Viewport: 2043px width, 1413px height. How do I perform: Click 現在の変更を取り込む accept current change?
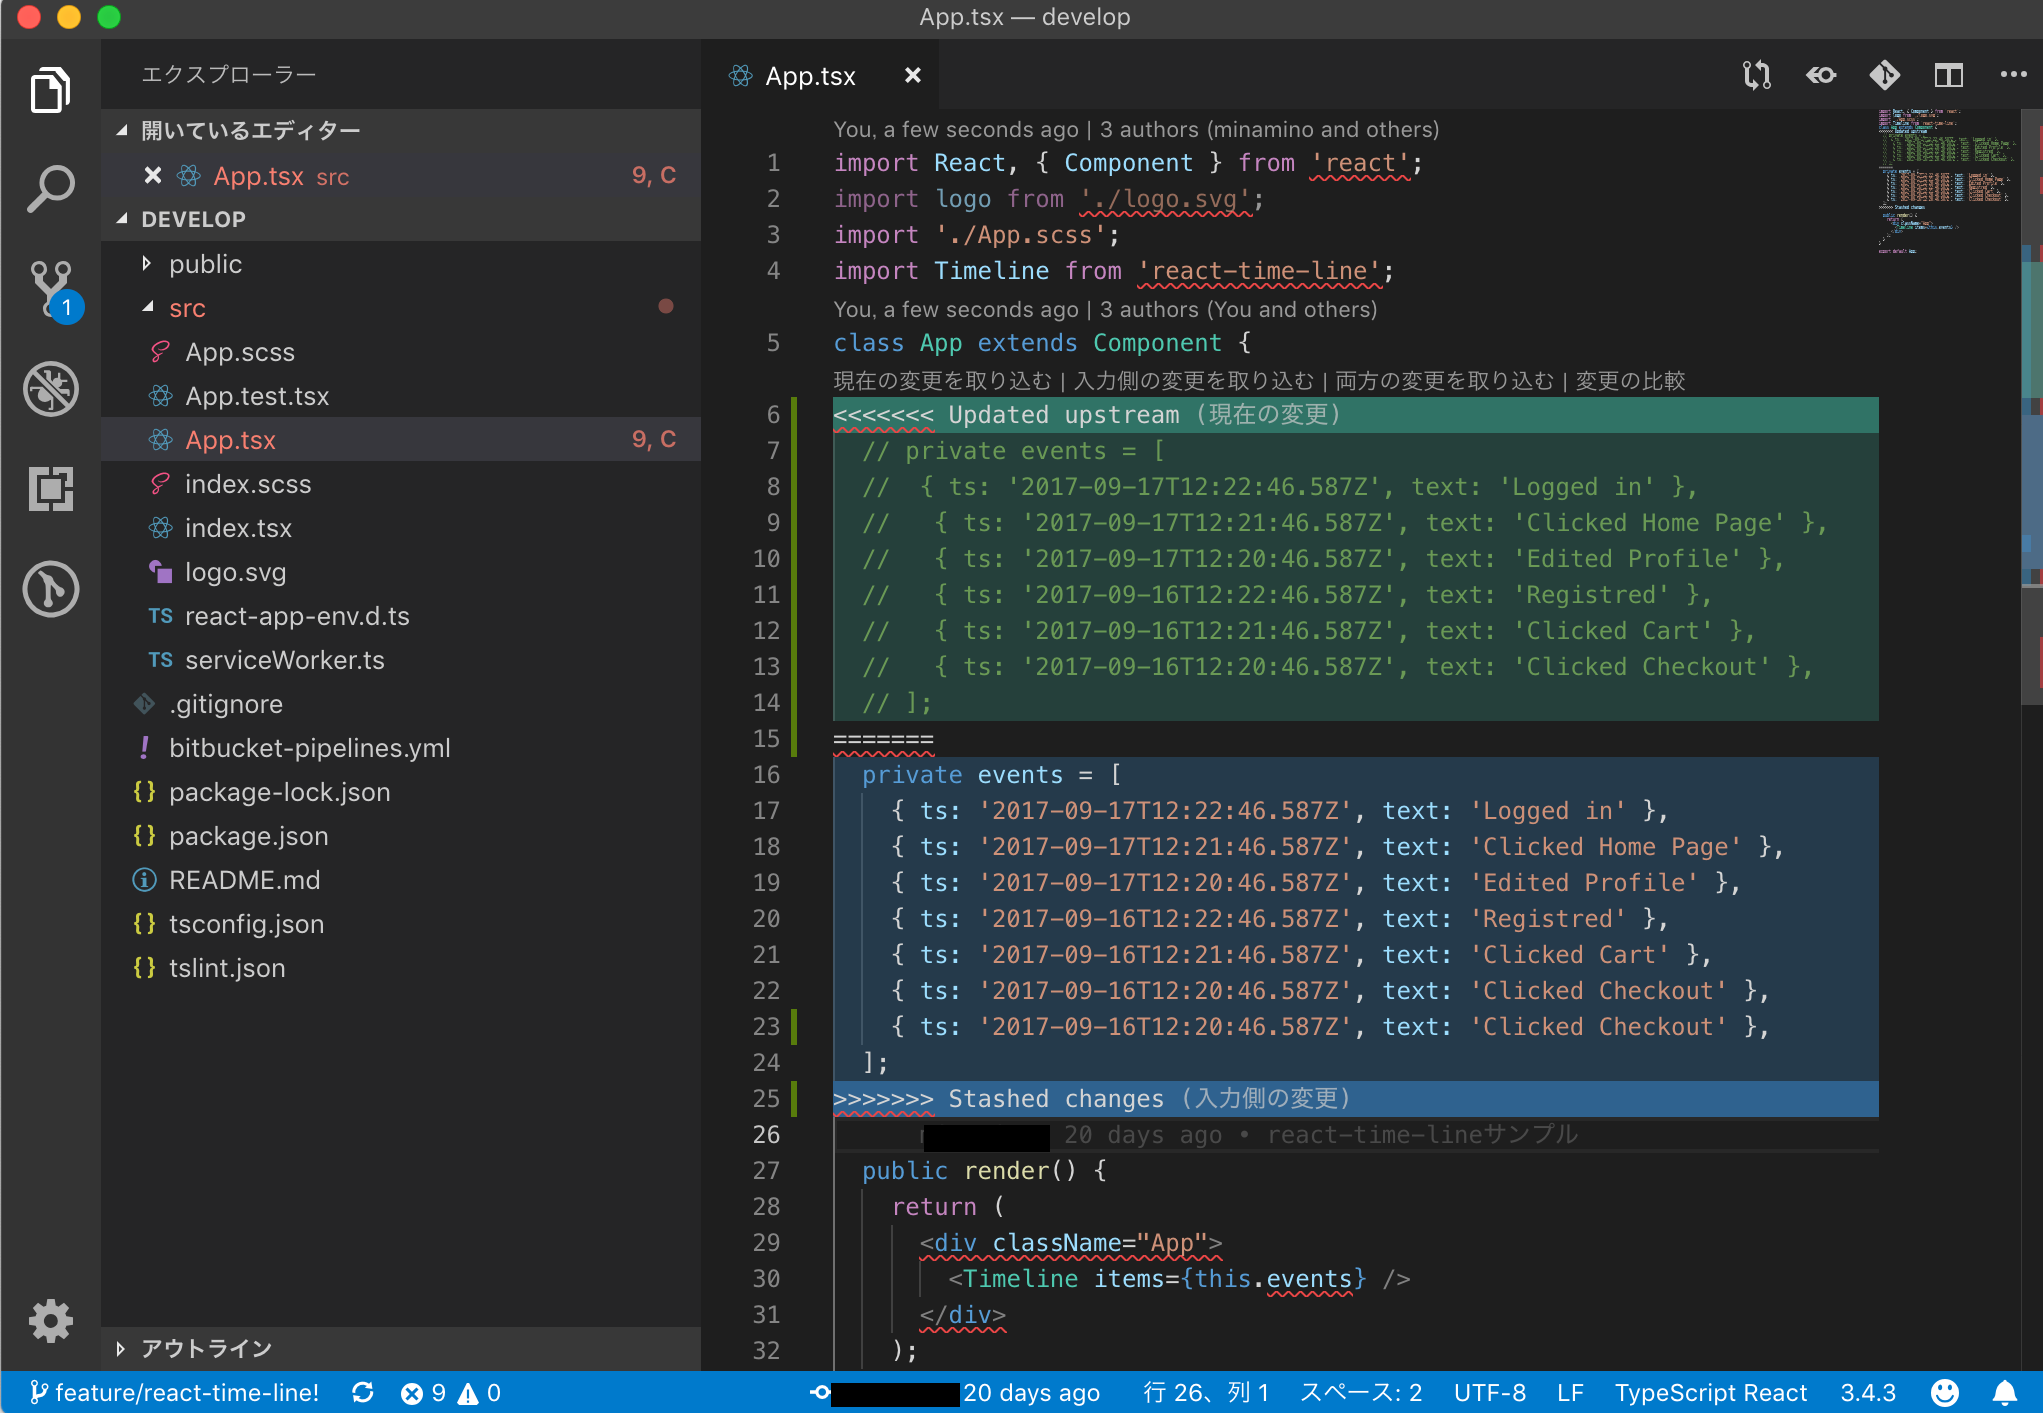tap(942, 381)
